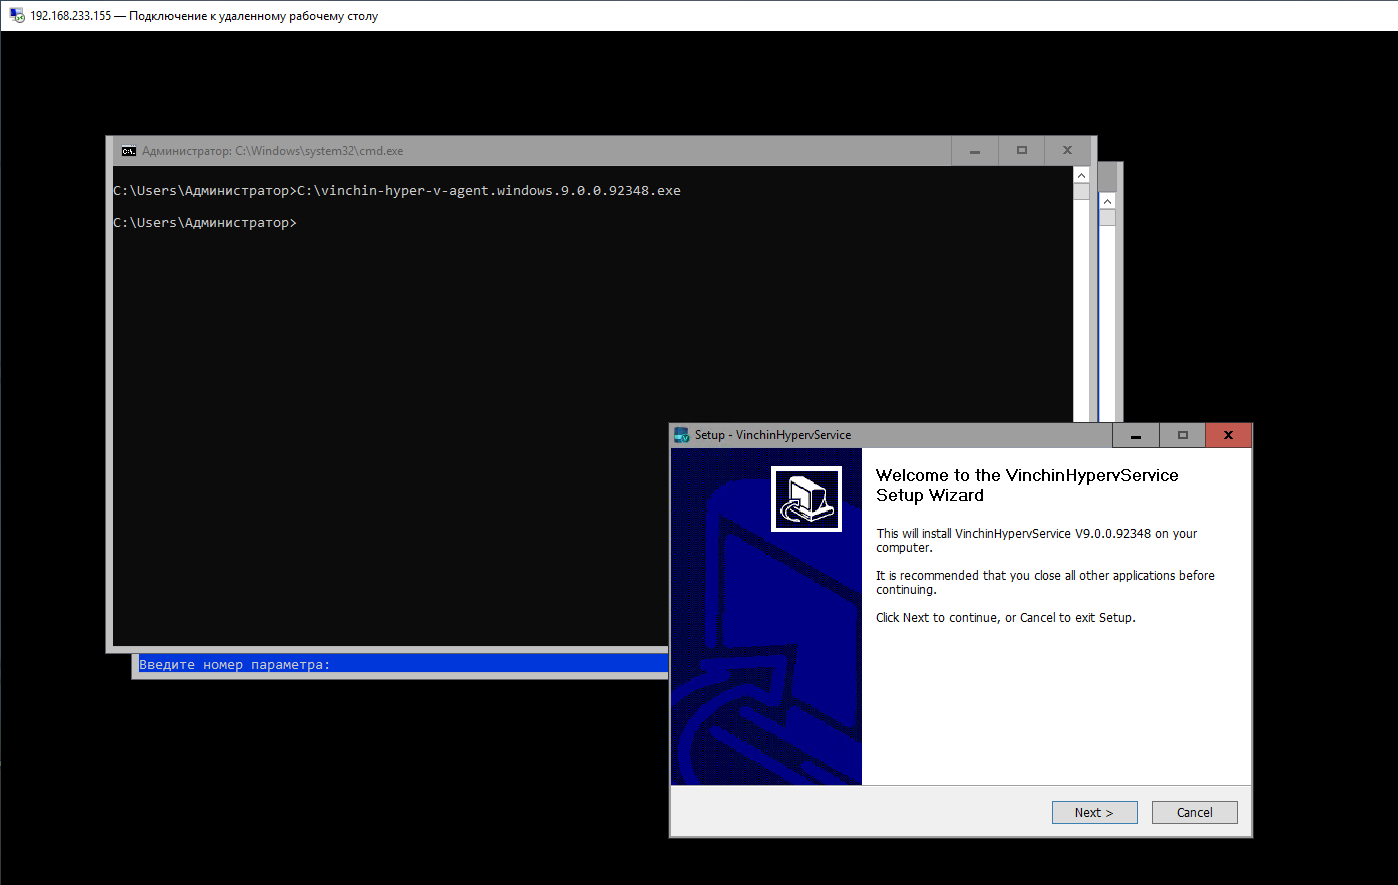Click the Setup window's disabled maximize button

[x=1183, y=435]
